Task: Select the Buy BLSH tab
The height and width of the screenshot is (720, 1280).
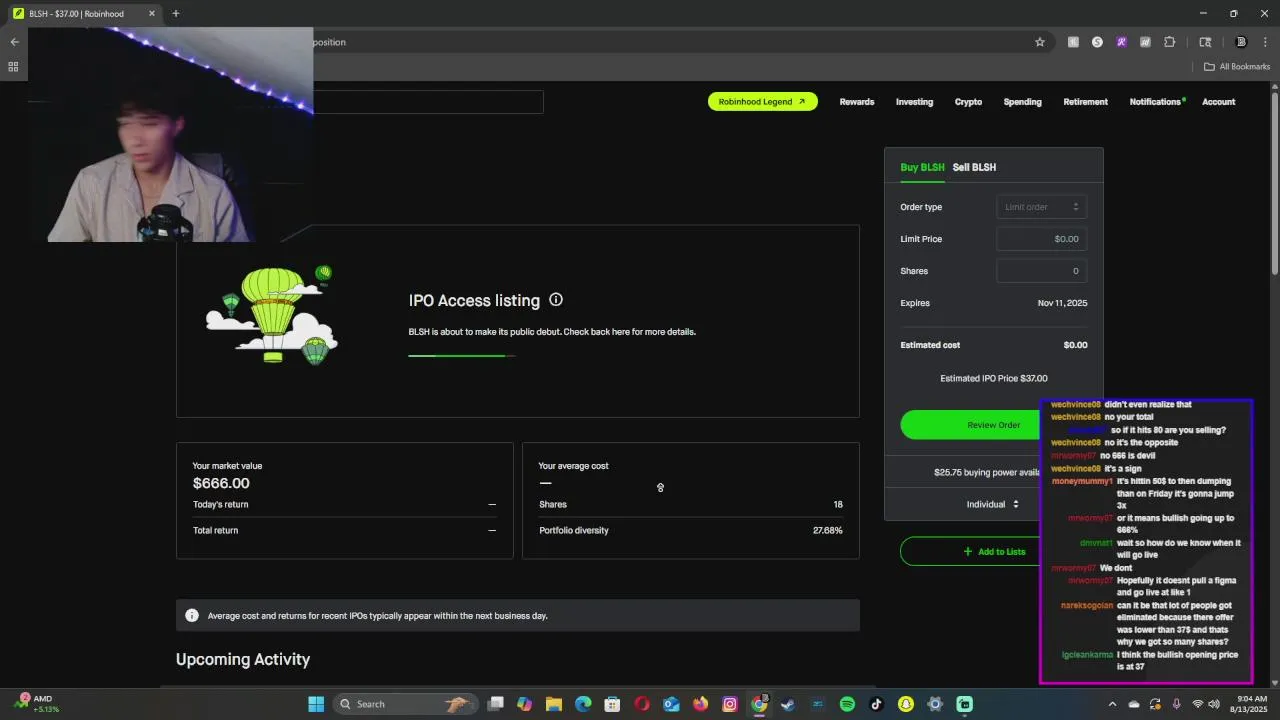Action: click(922, 167)
